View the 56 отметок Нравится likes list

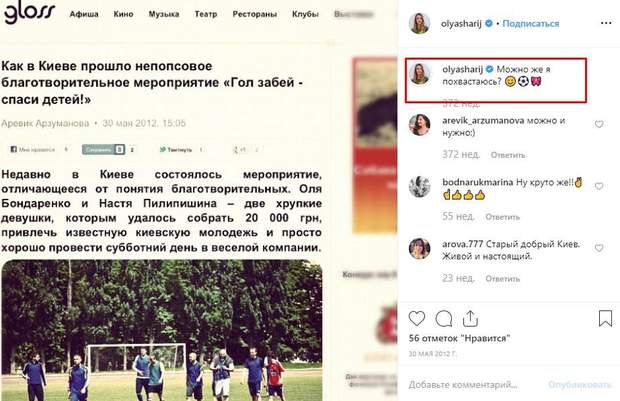(x=459, y=339)
